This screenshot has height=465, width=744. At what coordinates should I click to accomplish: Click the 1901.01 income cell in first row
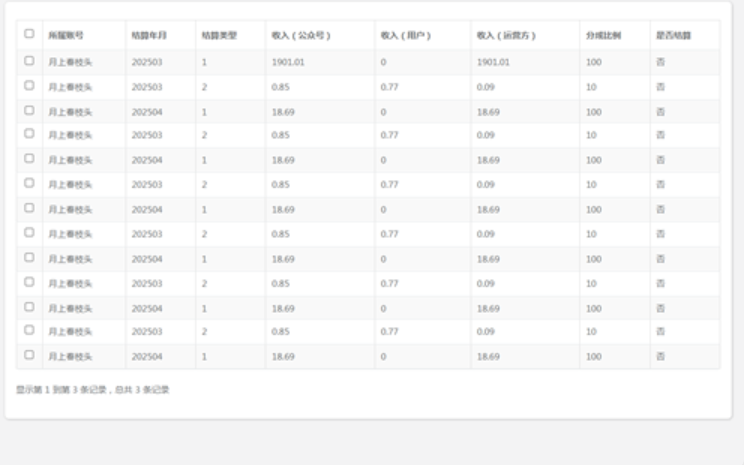pyautogui.click(x=291, y=61)
